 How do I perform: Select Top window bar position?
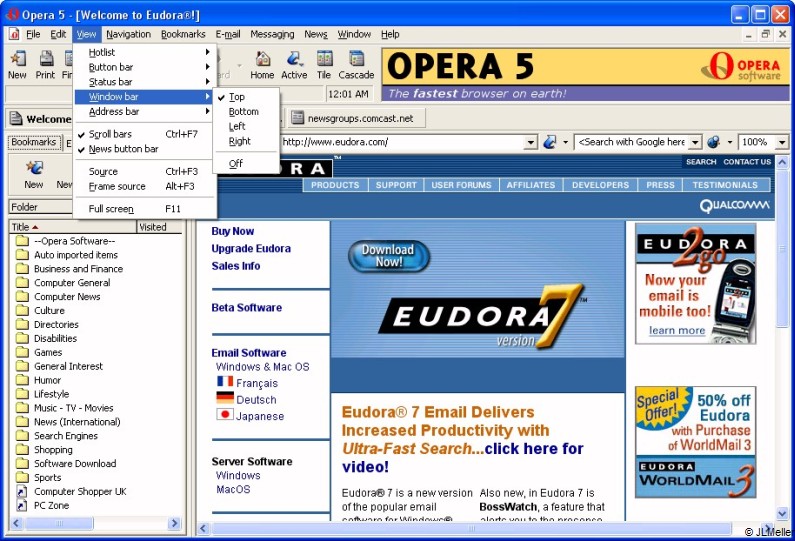[x=246, y=97]
